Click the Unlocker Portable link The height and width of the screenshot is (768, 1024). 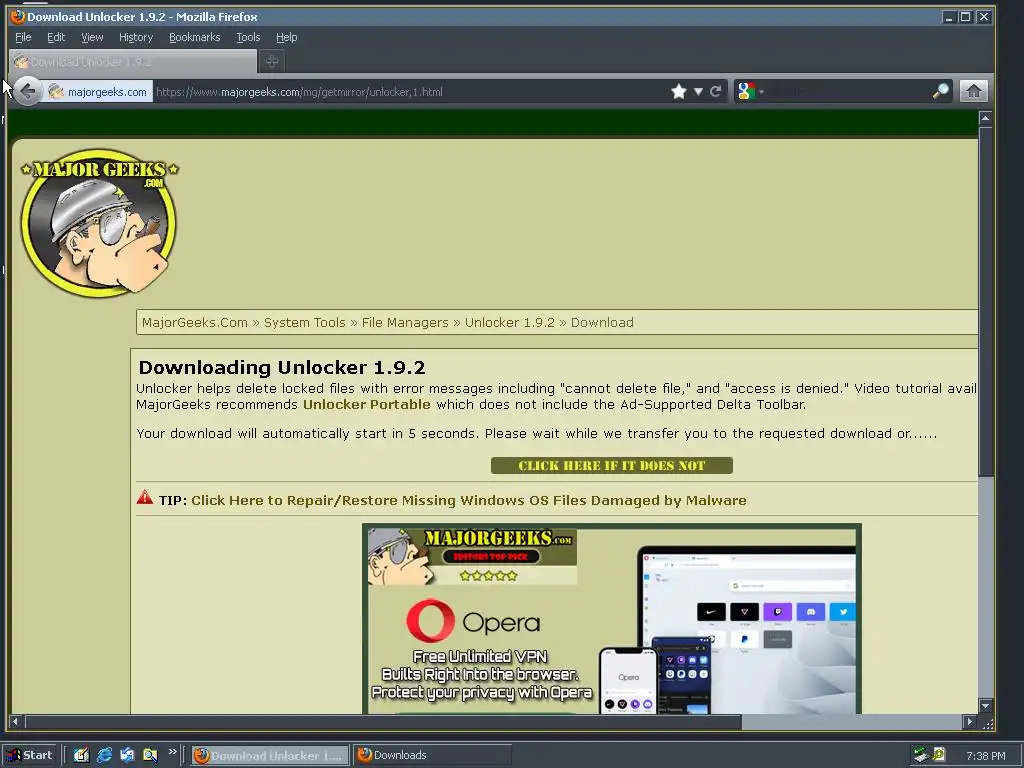[x=366, y=404]
